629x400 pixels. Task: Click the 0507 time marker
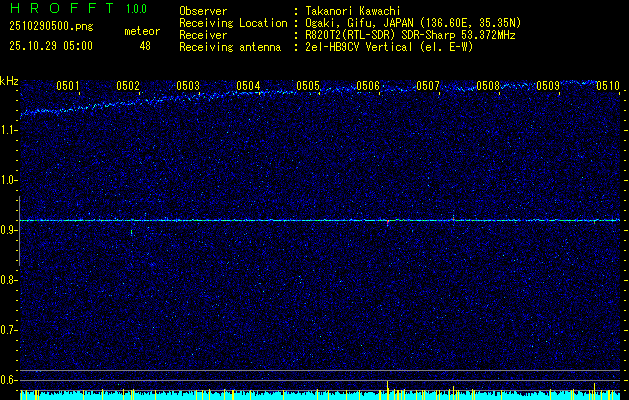click(x=428, y=85)
